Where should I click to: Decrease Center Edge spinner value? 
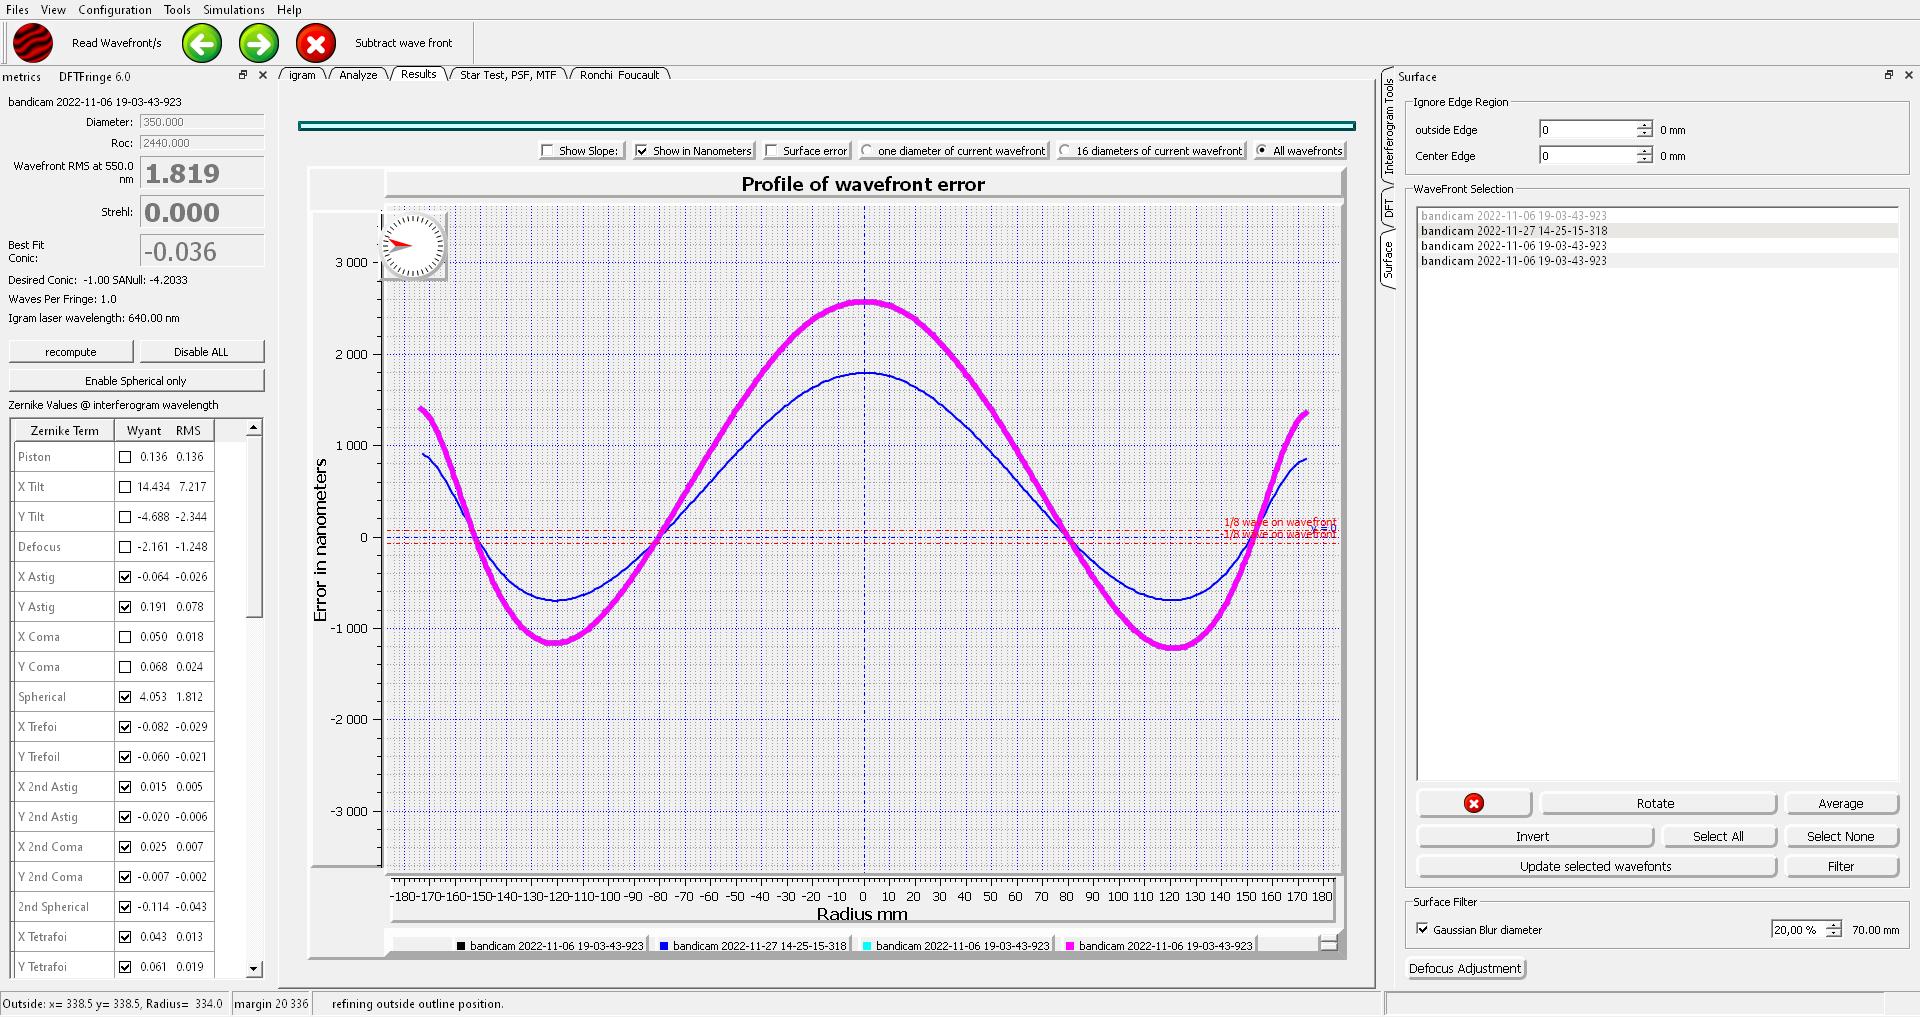1644,160
